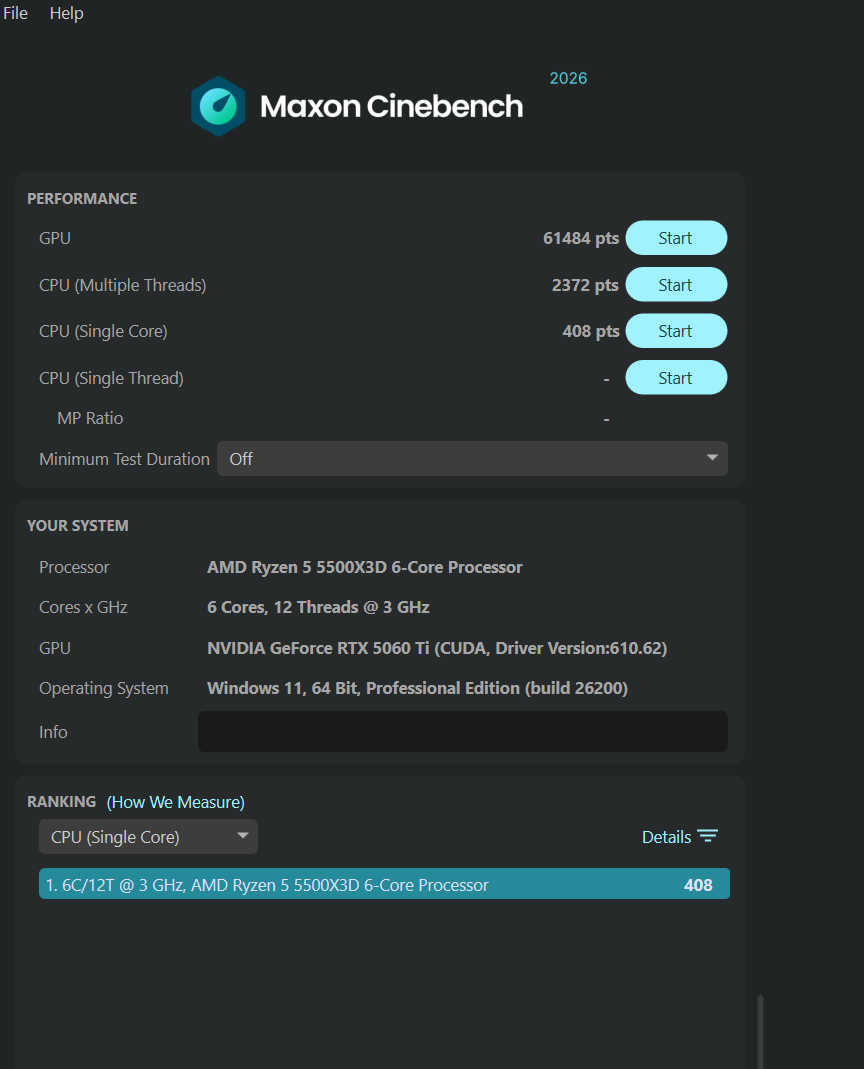Click the 61484 pts GPU score
The image size is (864, 1069).
coord(580,238)
